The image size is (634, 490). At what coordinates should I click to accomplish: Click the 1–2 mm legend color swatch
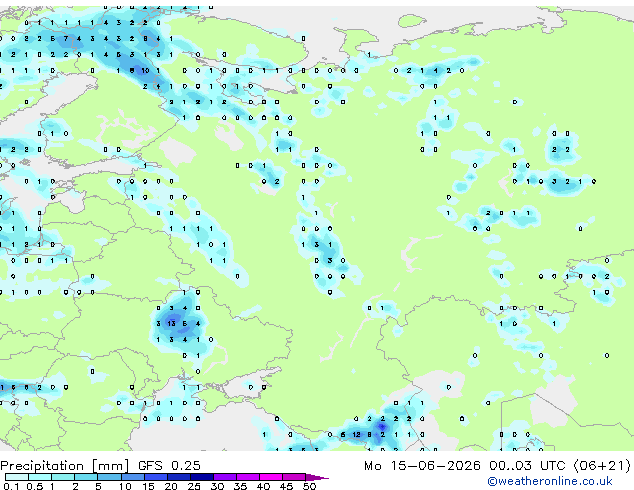[x=63, y=477]
